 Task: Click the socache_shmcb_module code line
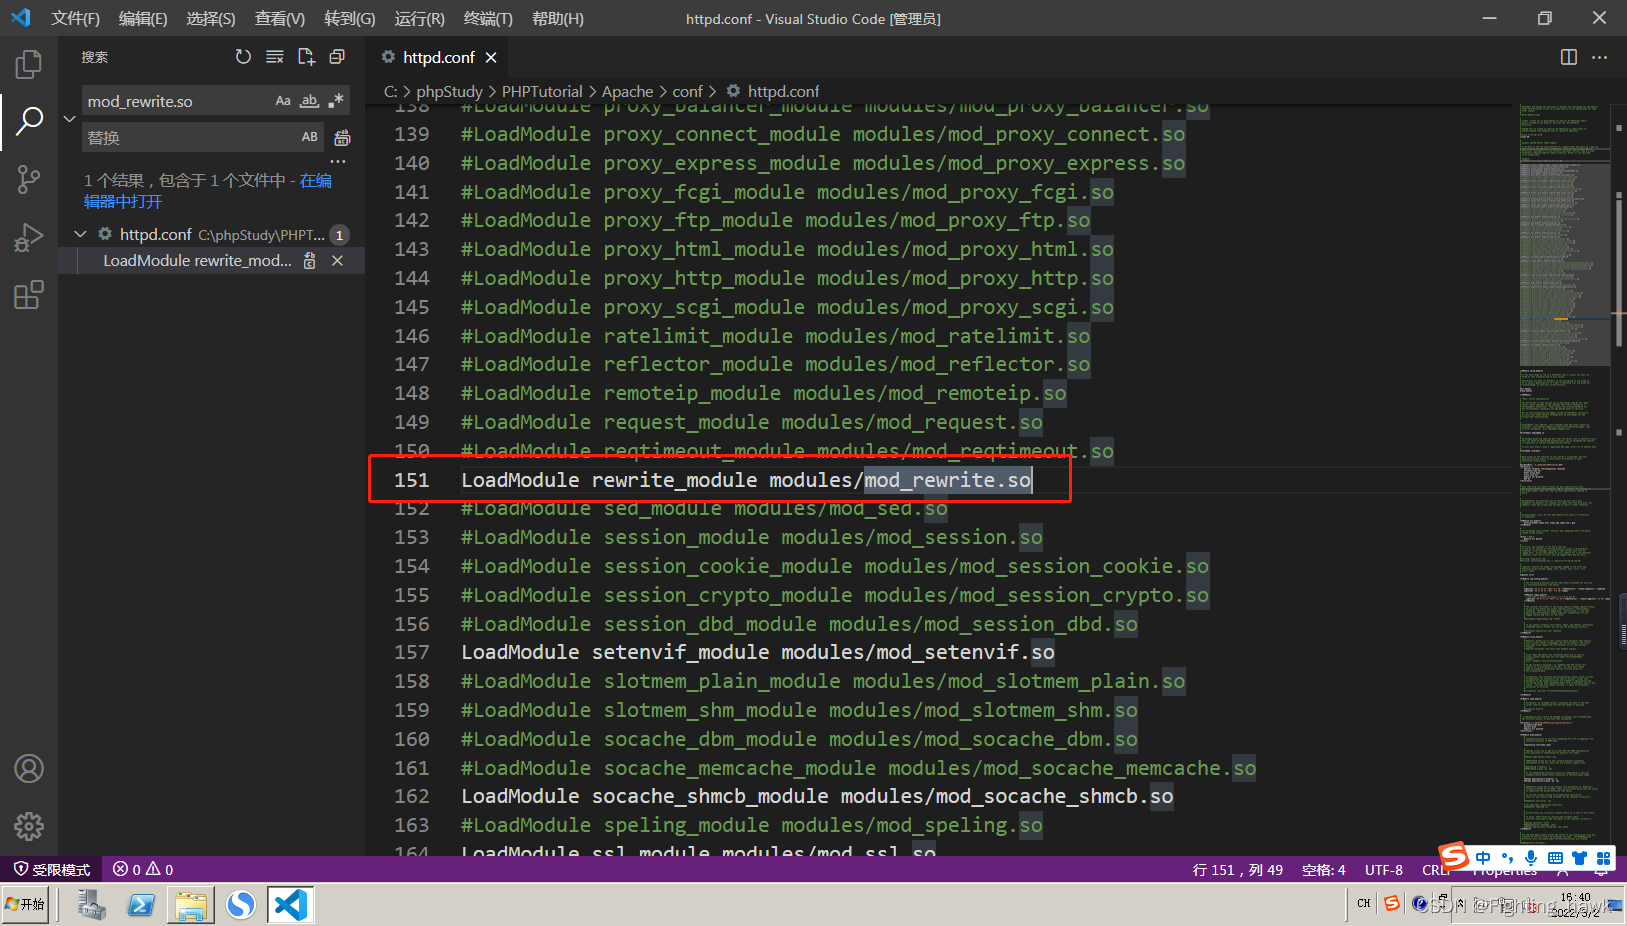pyautogui.click(x=817, y=796)
